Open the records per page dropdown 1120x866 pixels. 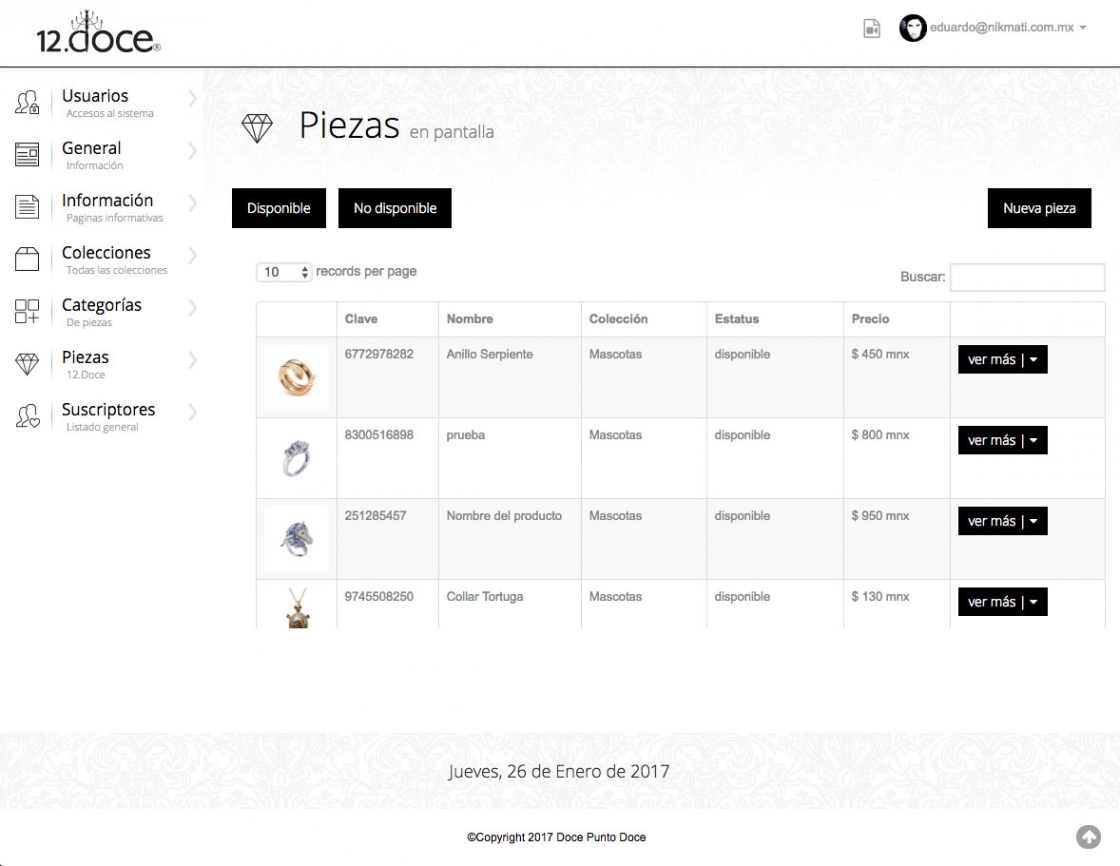(284, 272)
